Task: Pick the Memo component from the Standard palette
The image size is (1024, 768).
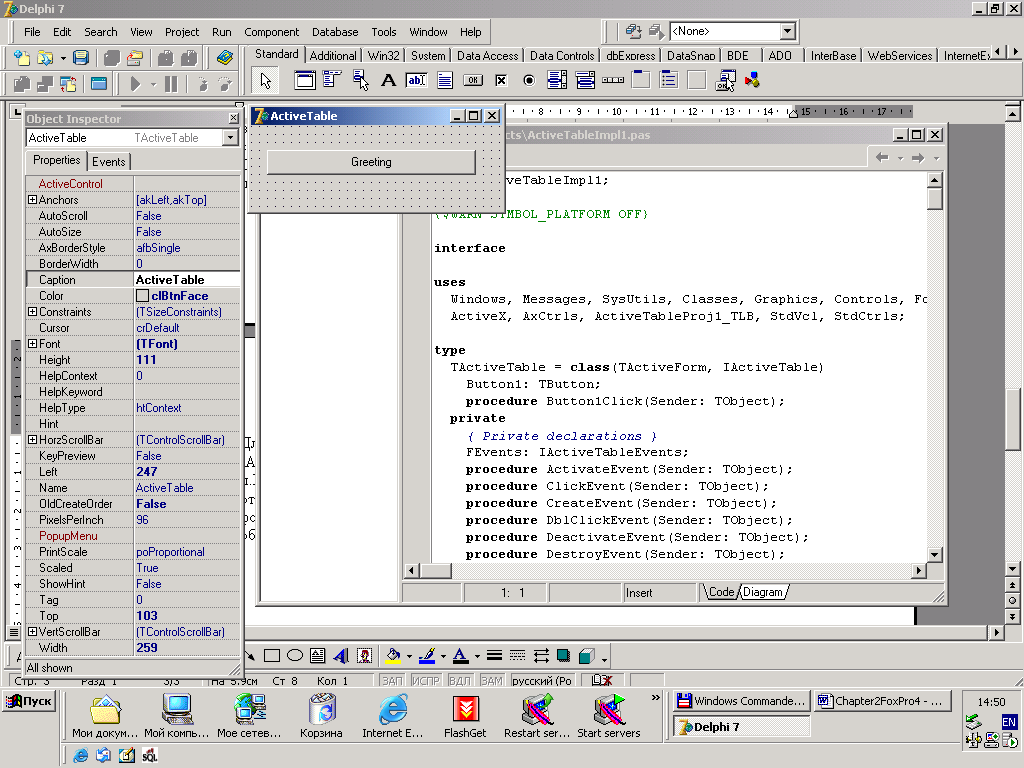Action: (445, 80)
